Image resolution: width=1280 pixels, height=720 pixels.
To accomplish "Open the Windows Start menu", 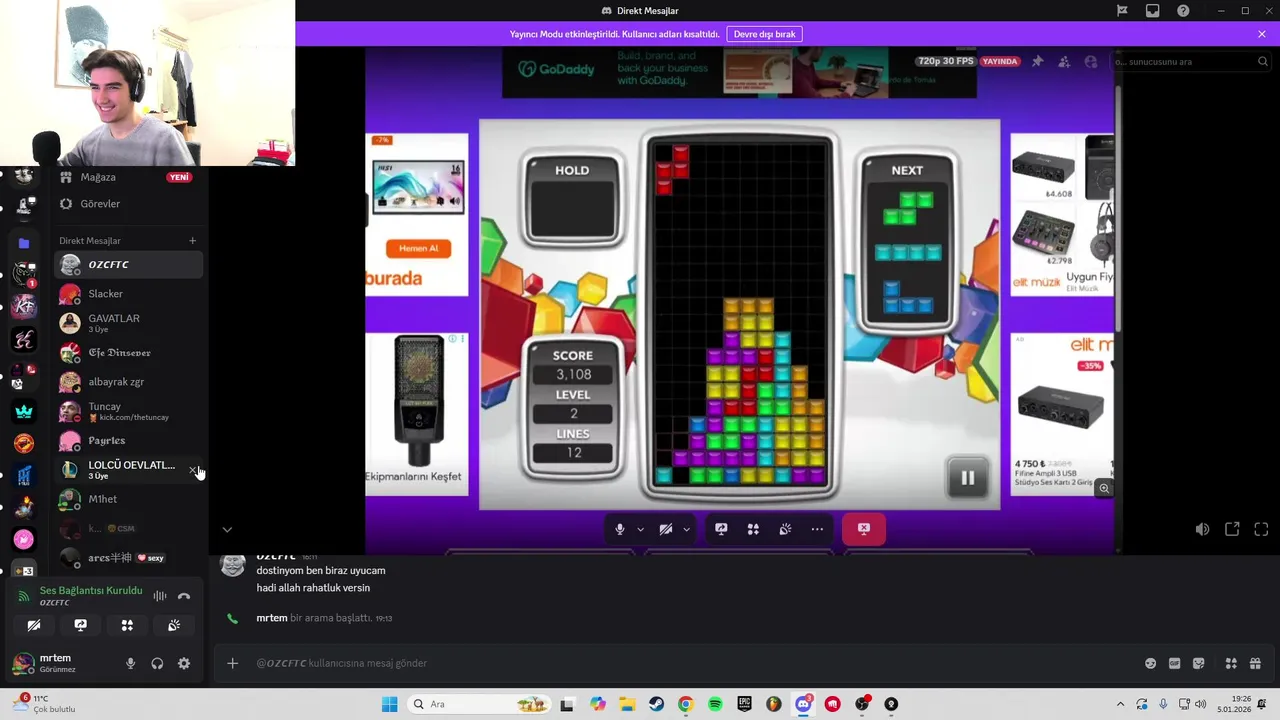I will (x=389, y=704).
